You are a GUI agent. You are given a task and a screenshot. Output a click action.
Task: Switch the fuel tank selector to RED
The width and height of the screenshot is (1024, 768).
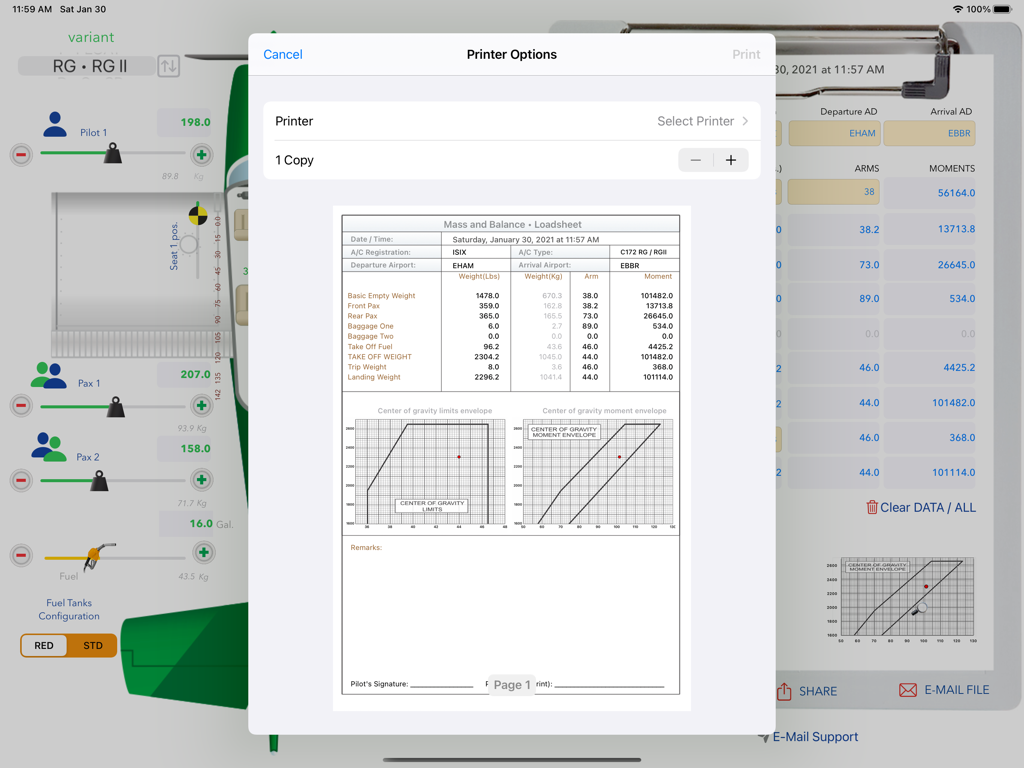click(x=43, y=645)
